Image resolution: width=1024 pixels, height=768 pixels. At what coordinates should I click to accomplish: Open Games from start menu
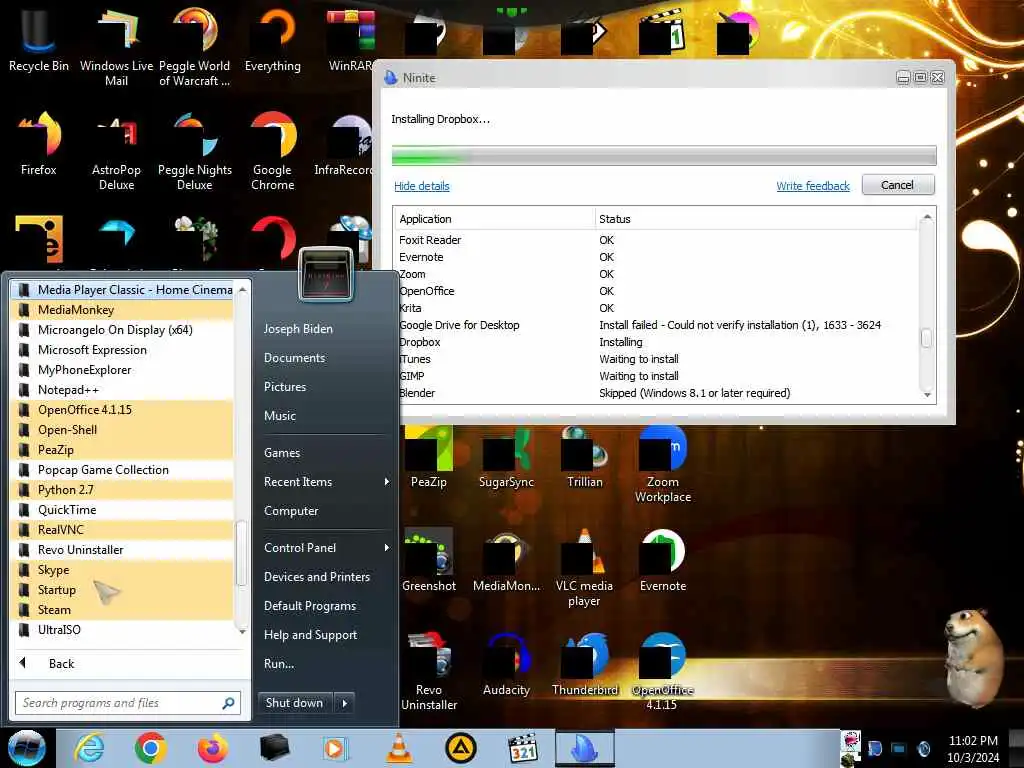(281, 453)
